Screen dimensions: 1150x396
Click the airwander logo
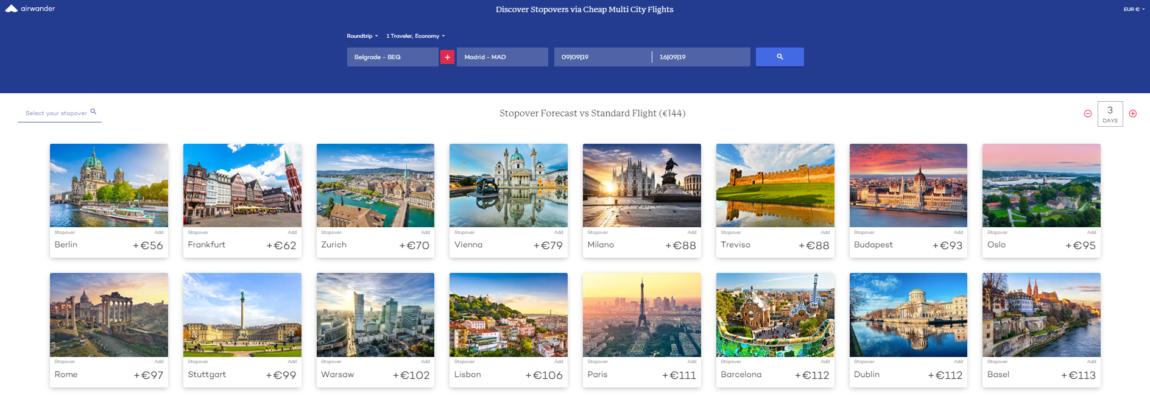[x=30, y=9]
